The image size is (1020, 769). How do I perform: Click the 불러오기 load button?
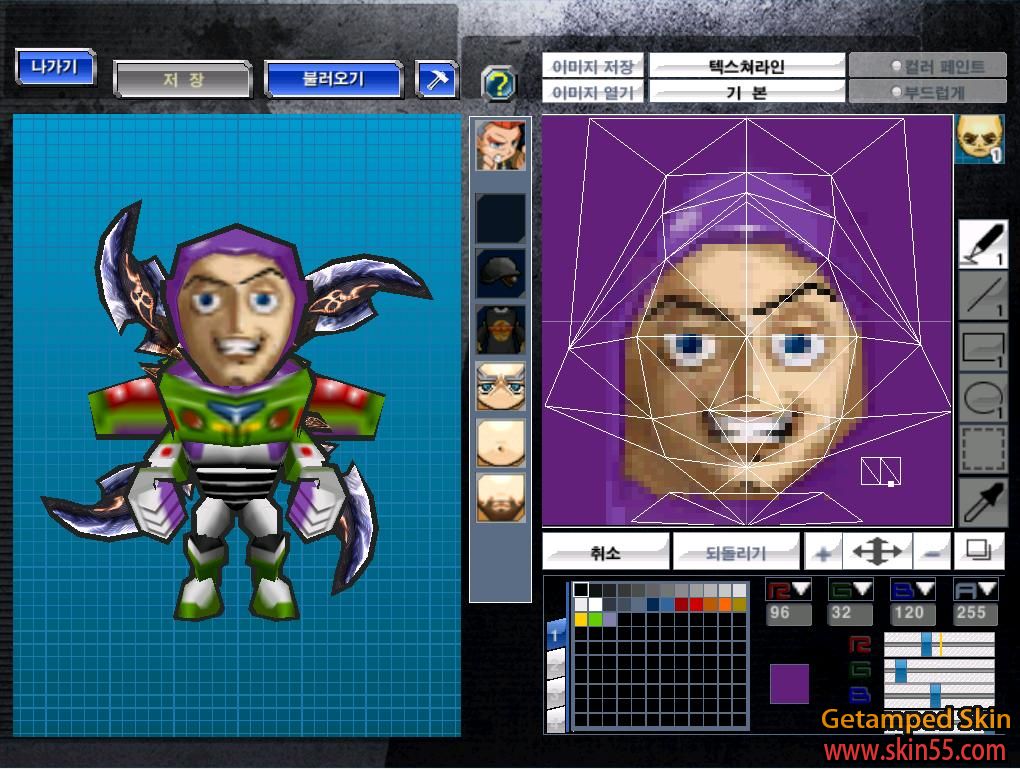tap(334, 79)
